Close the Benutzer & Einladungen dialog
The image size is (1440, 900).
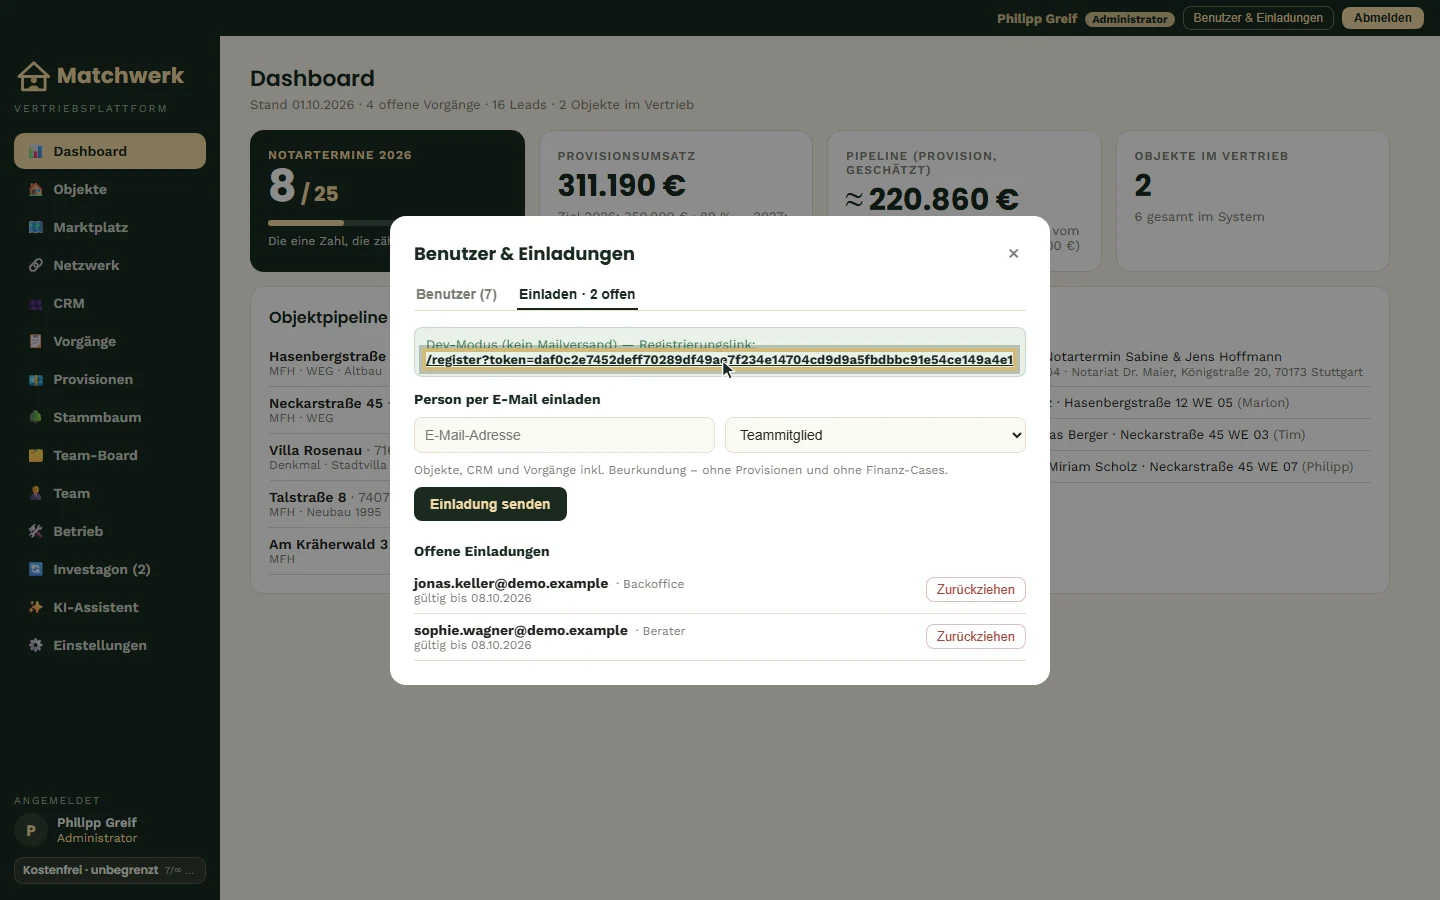pos(1014,254)
